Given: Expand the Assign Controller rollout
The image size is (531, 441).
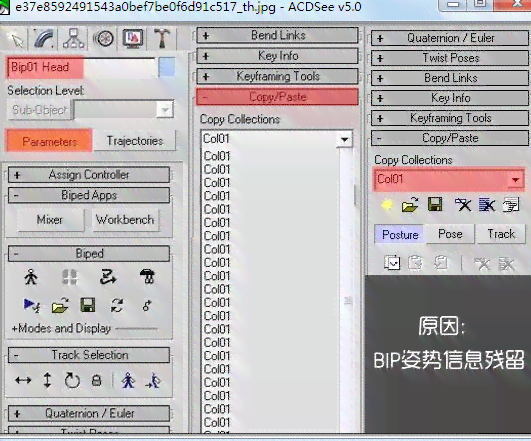Looking at the screenshot, I should [89, 175].
